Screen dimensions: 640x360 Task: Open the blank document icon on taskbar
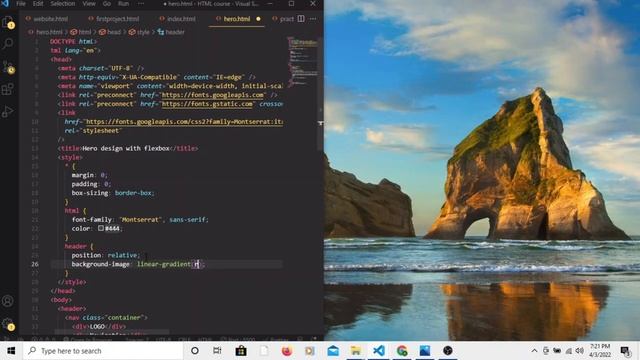[264, 351]
